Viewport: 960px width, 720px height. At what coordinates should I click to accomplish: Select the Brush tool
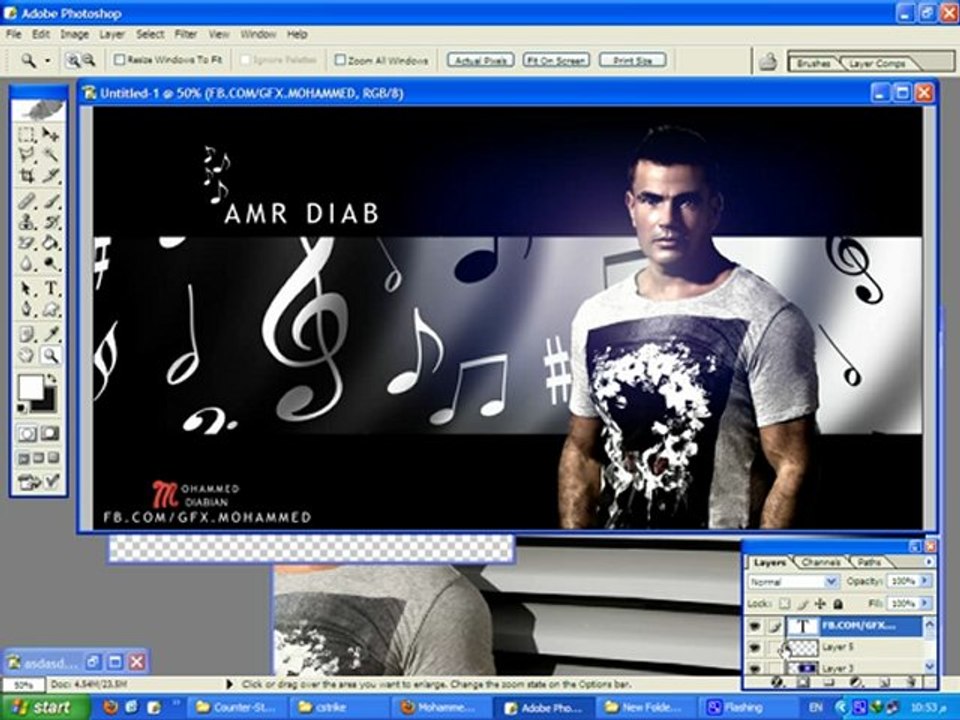(51, 200)
